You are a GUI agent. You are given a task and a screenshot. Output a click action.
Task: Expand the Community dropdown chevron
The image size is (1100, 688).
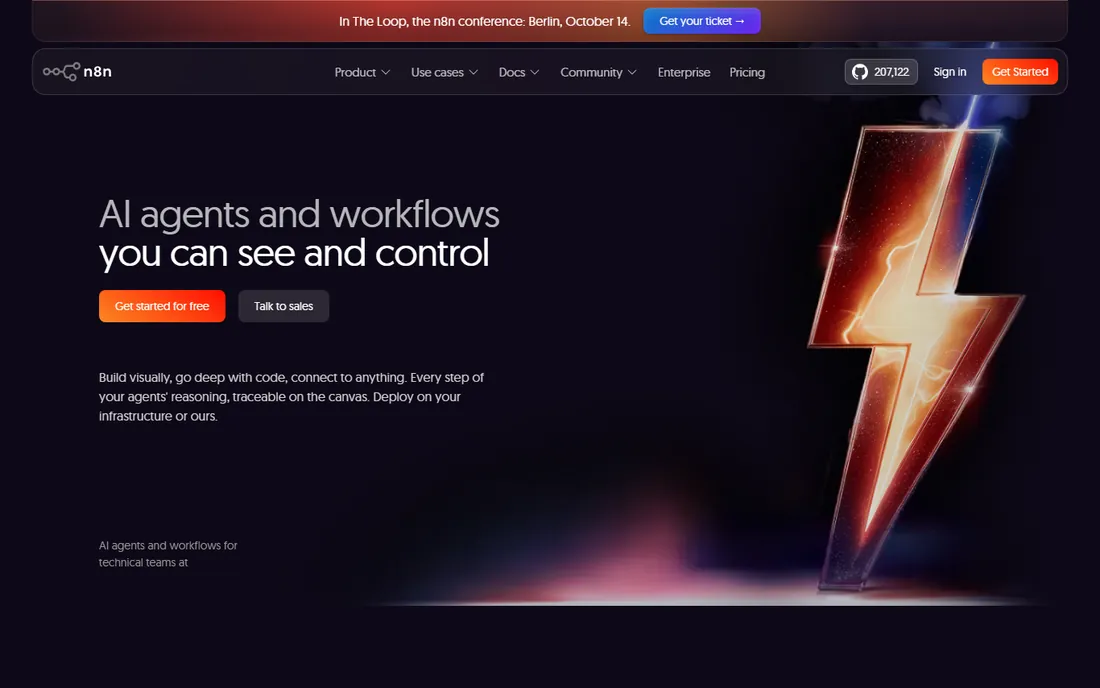click(632, 72)
